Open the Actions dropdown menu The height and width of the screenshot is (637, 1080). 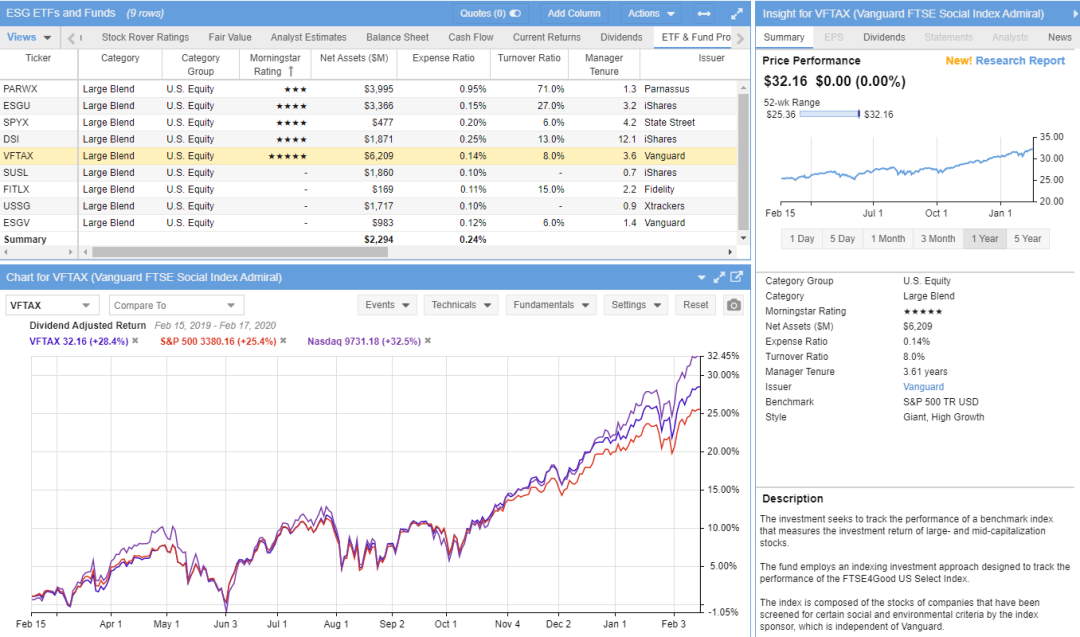click(x=650, y=13)
